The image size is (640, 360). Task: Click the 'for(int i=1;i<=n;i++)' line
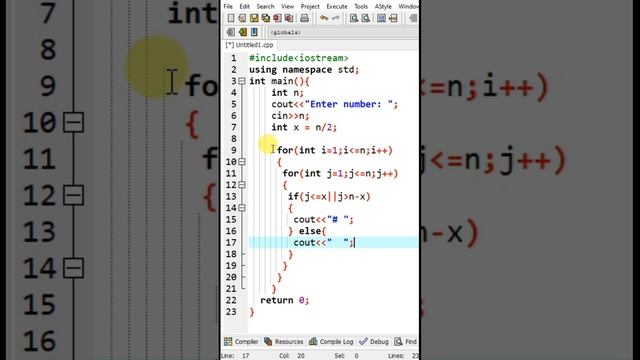(335, 151)
